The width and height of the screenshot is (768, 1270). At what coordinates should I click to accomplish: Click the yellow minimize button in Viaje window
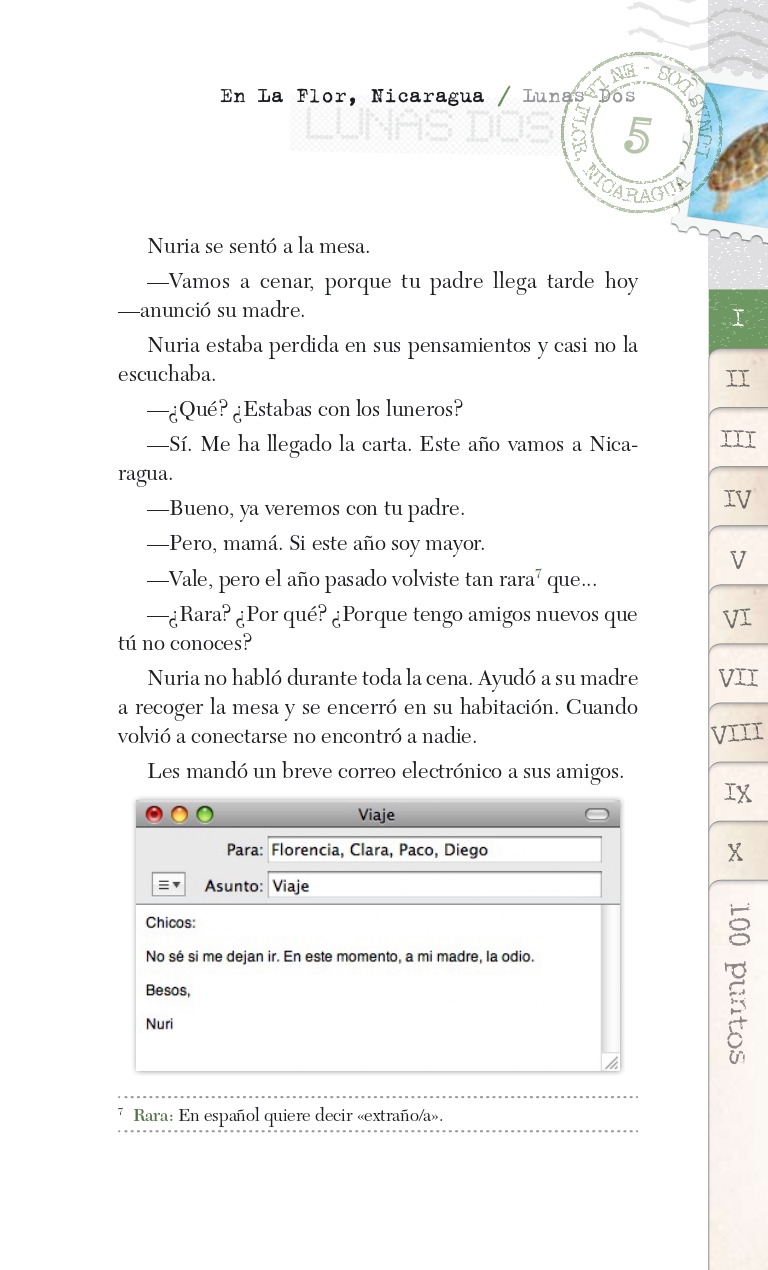click(x=179, y=814)
